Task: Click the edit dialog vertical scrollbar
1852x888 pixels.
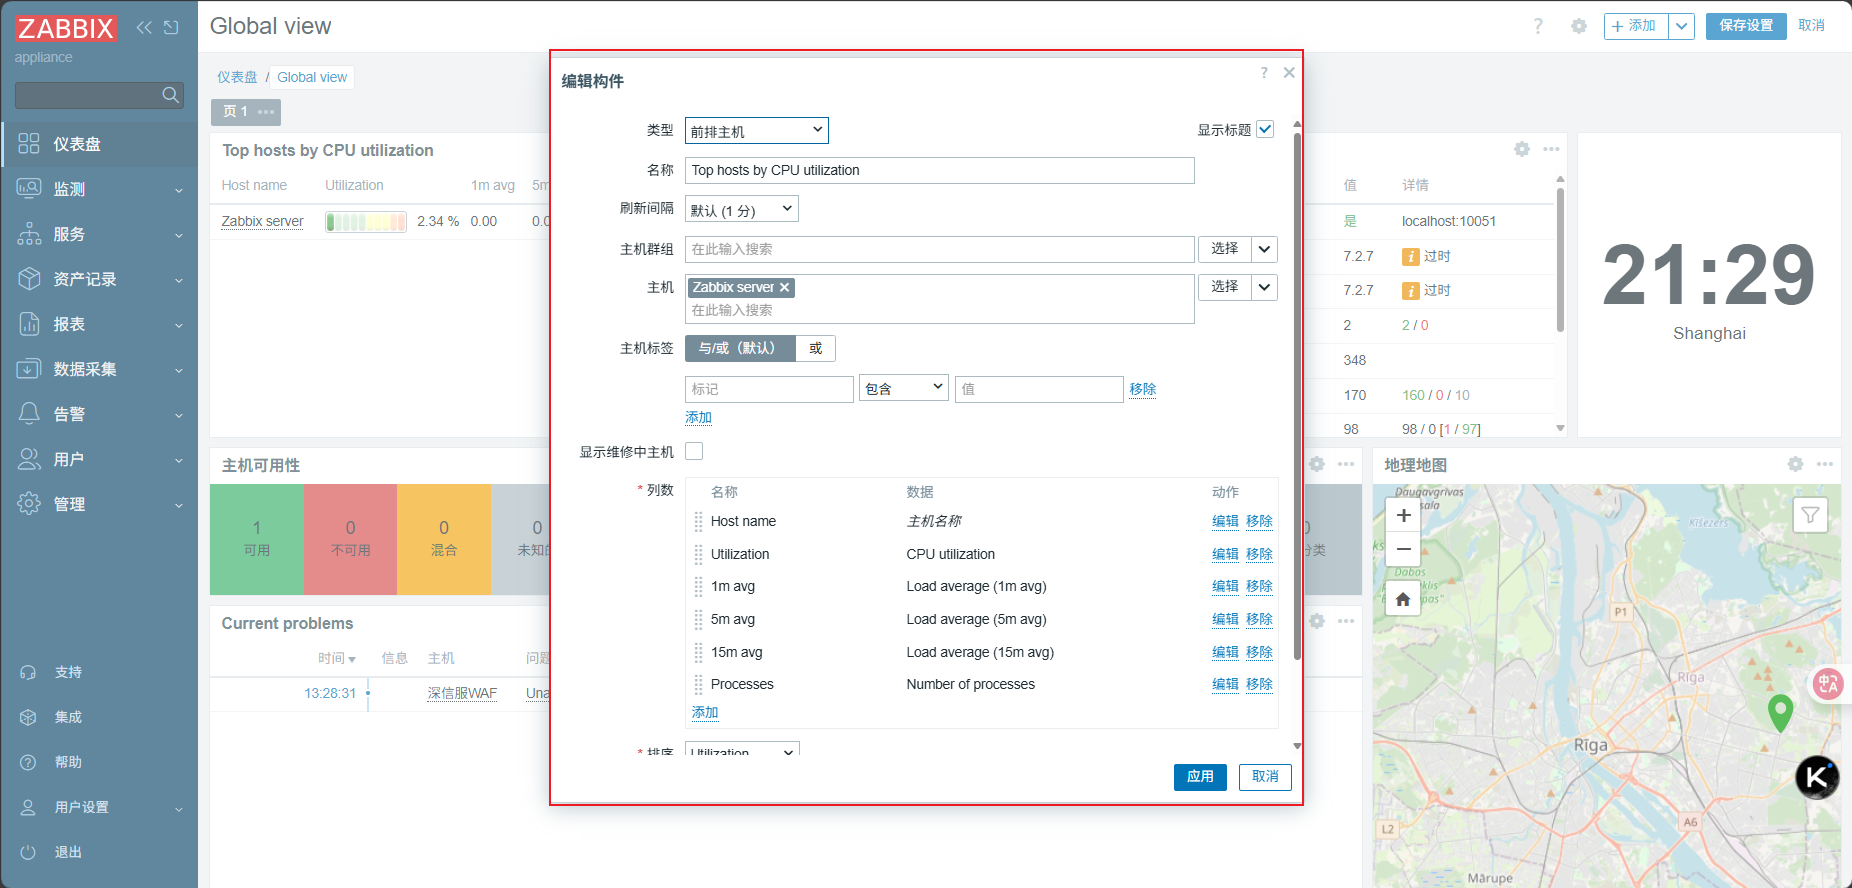Action: tap(1297, 395)
